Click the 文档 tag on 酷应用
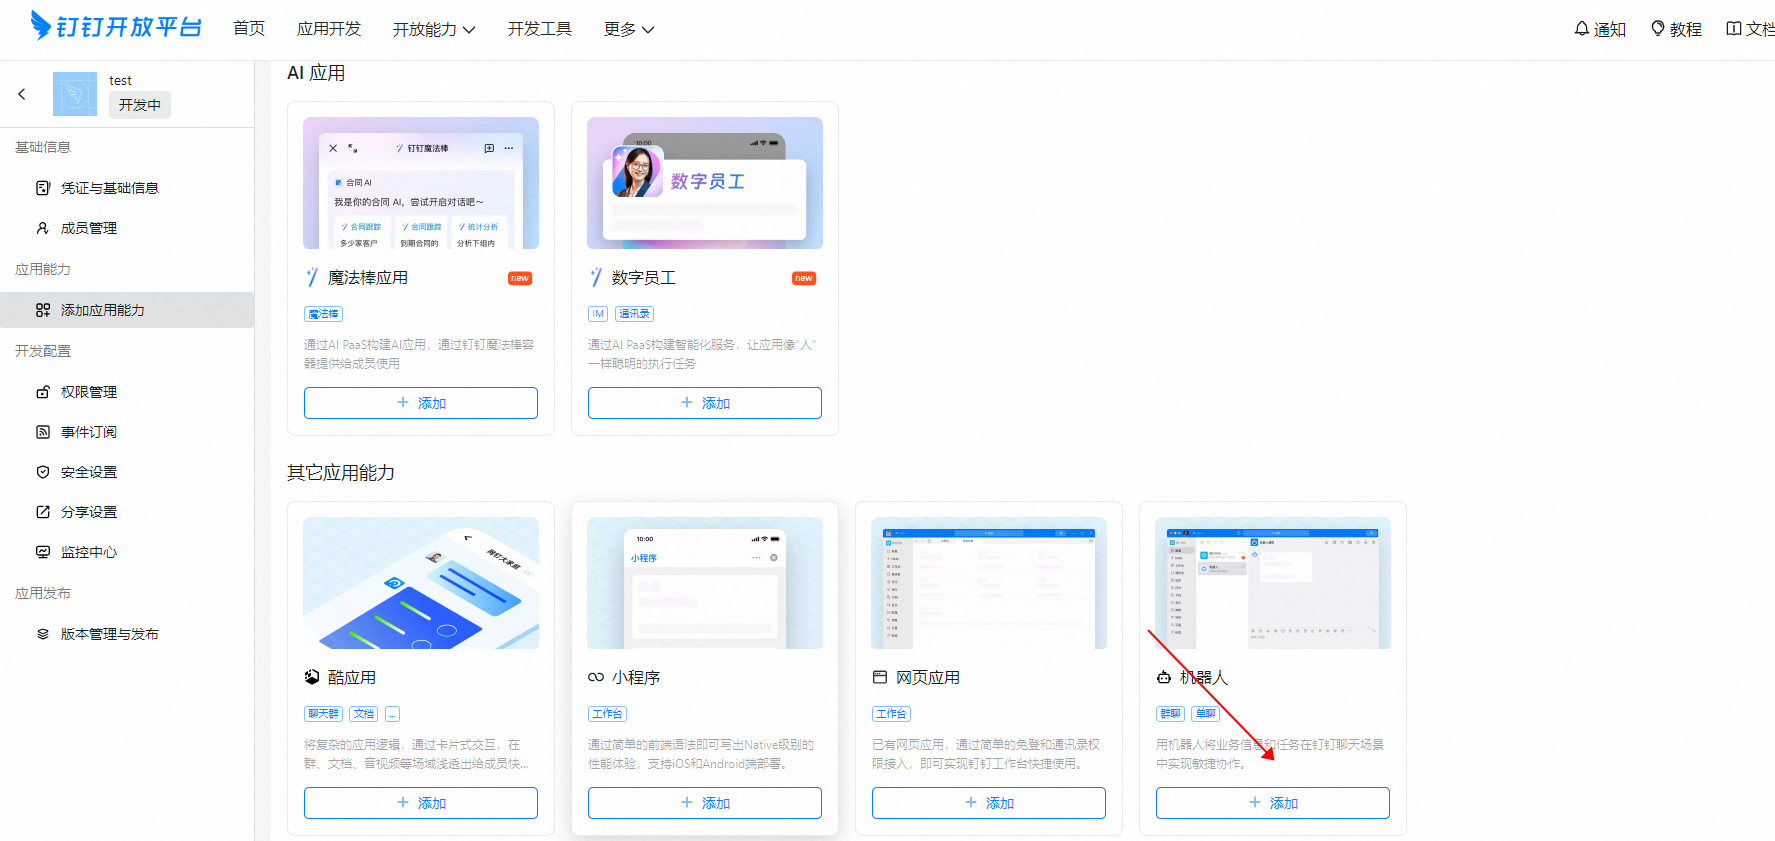 click(x=364, y=714)
